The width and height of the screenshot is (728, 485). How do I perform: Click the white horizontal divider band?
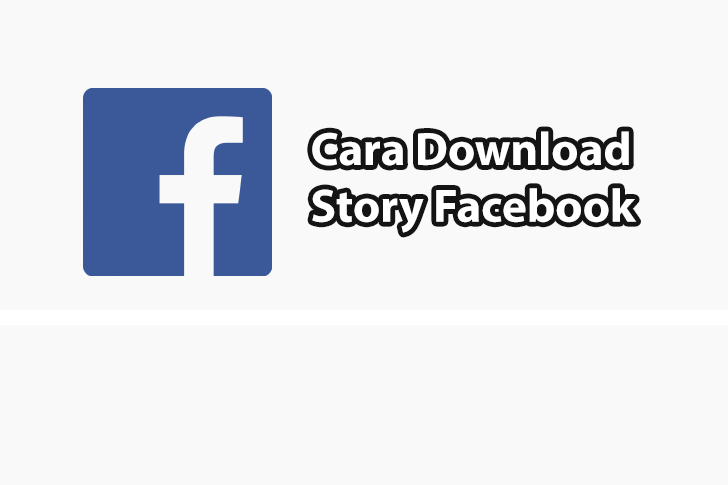pos(364,317)
